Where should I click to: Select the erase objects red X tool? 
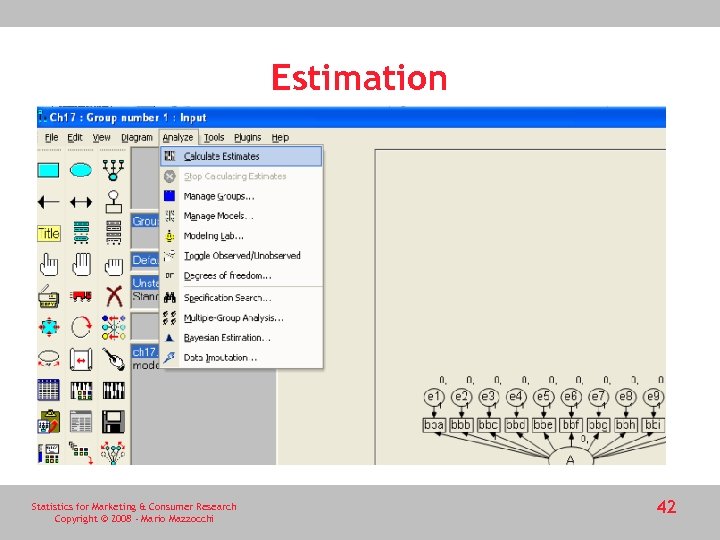pyautogui.click(x=114, y=296)
